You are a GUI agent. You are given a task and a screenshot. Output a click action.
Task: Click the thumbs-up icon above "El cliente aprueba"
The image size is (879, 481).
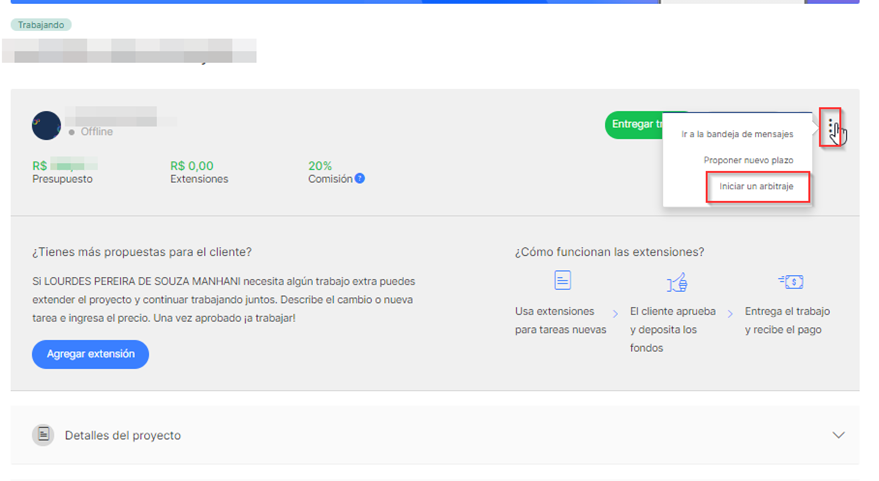(677, 282)
